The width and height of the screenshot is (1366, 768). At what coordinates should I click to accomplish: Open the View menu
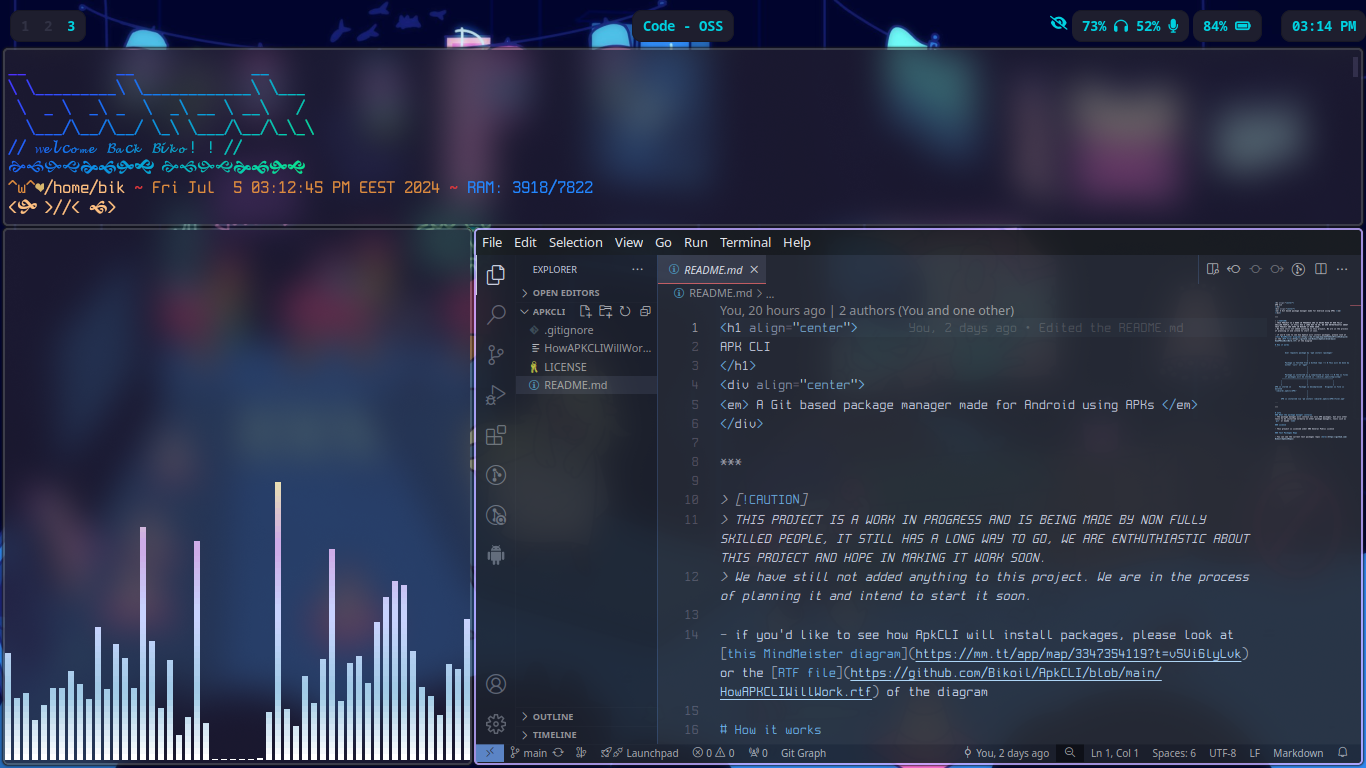click(x=629, y=242)
